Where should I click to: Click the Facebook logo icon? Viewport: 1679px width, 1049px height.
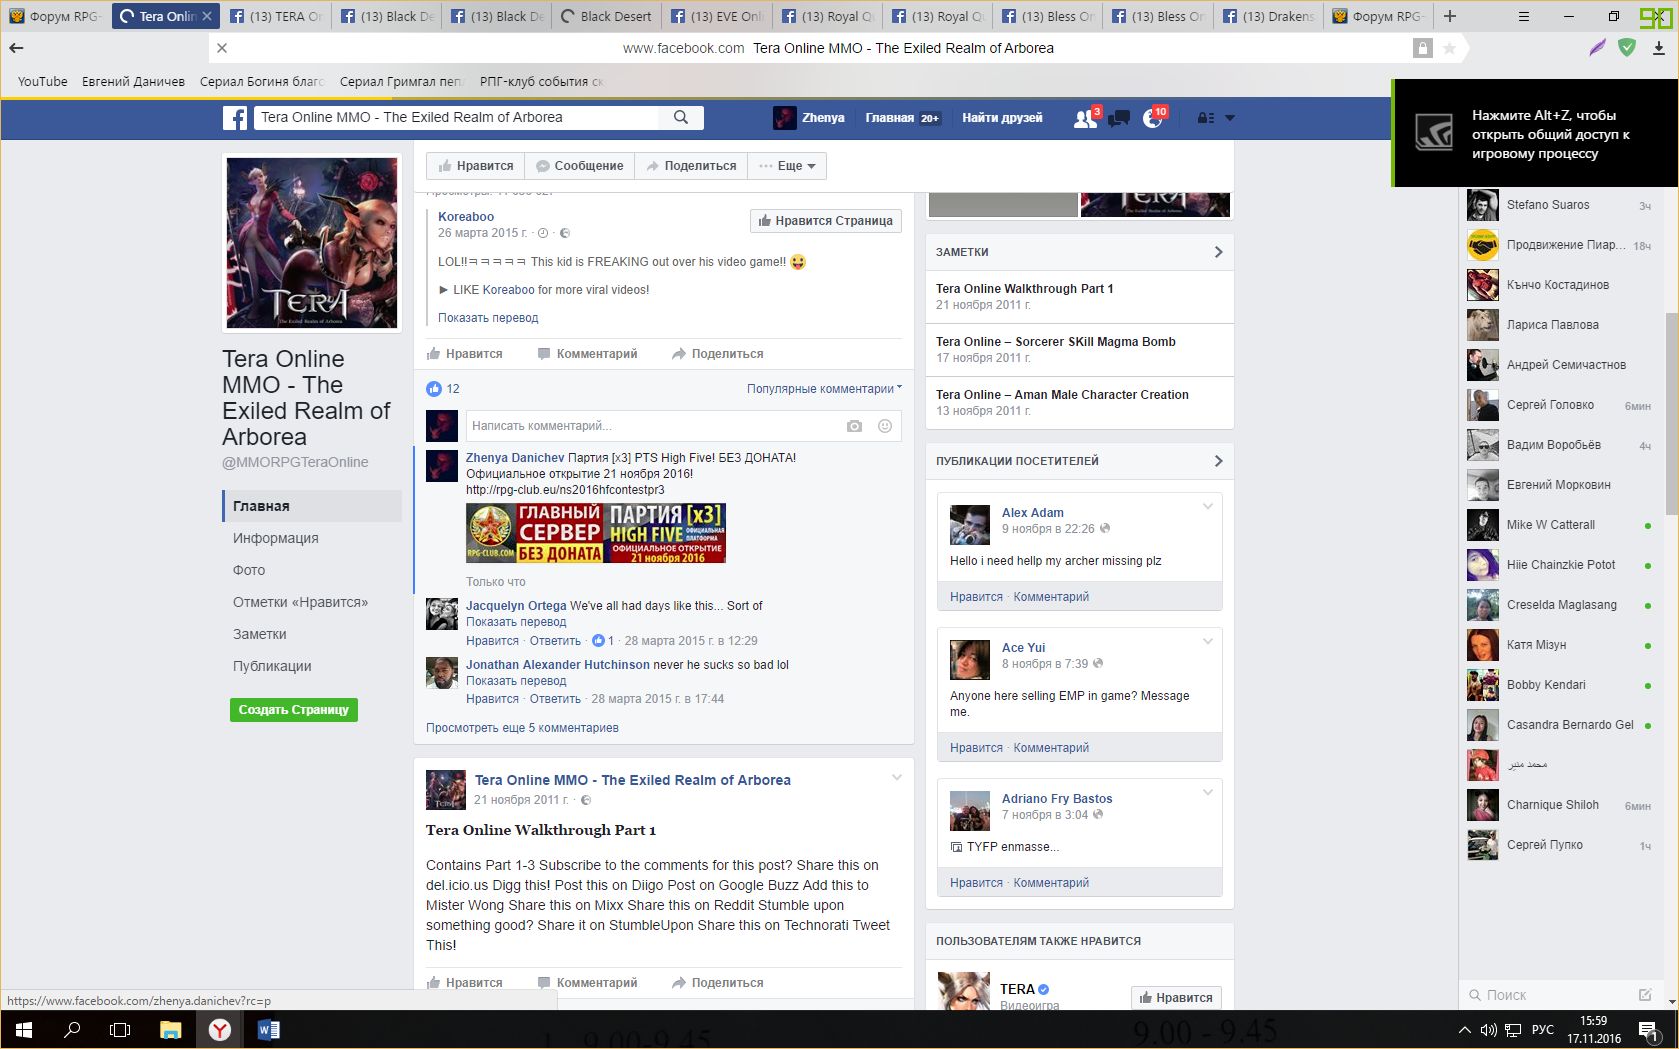tap(235, 118)
